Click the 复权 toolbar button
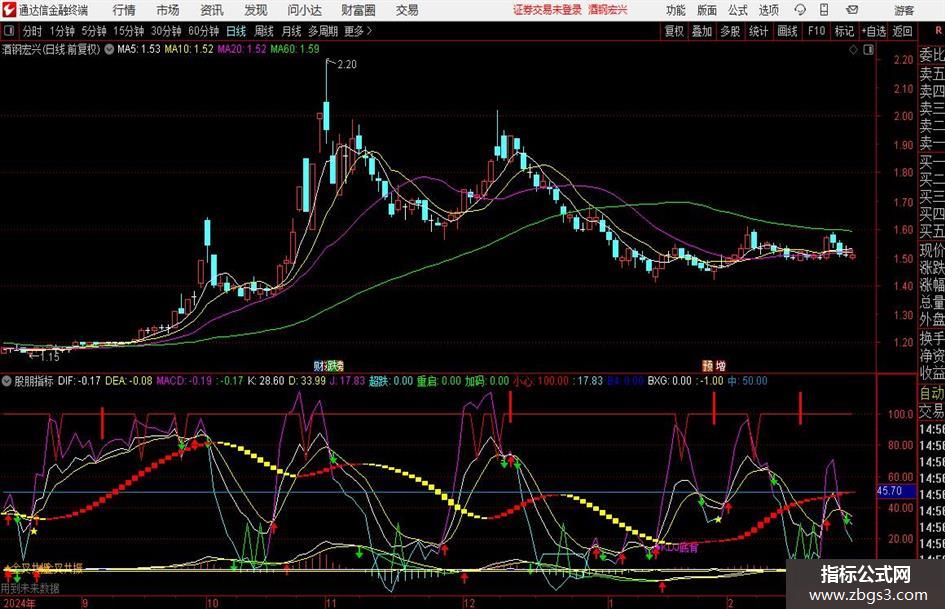This screenshot has width=945, height=609. point(674,31)
